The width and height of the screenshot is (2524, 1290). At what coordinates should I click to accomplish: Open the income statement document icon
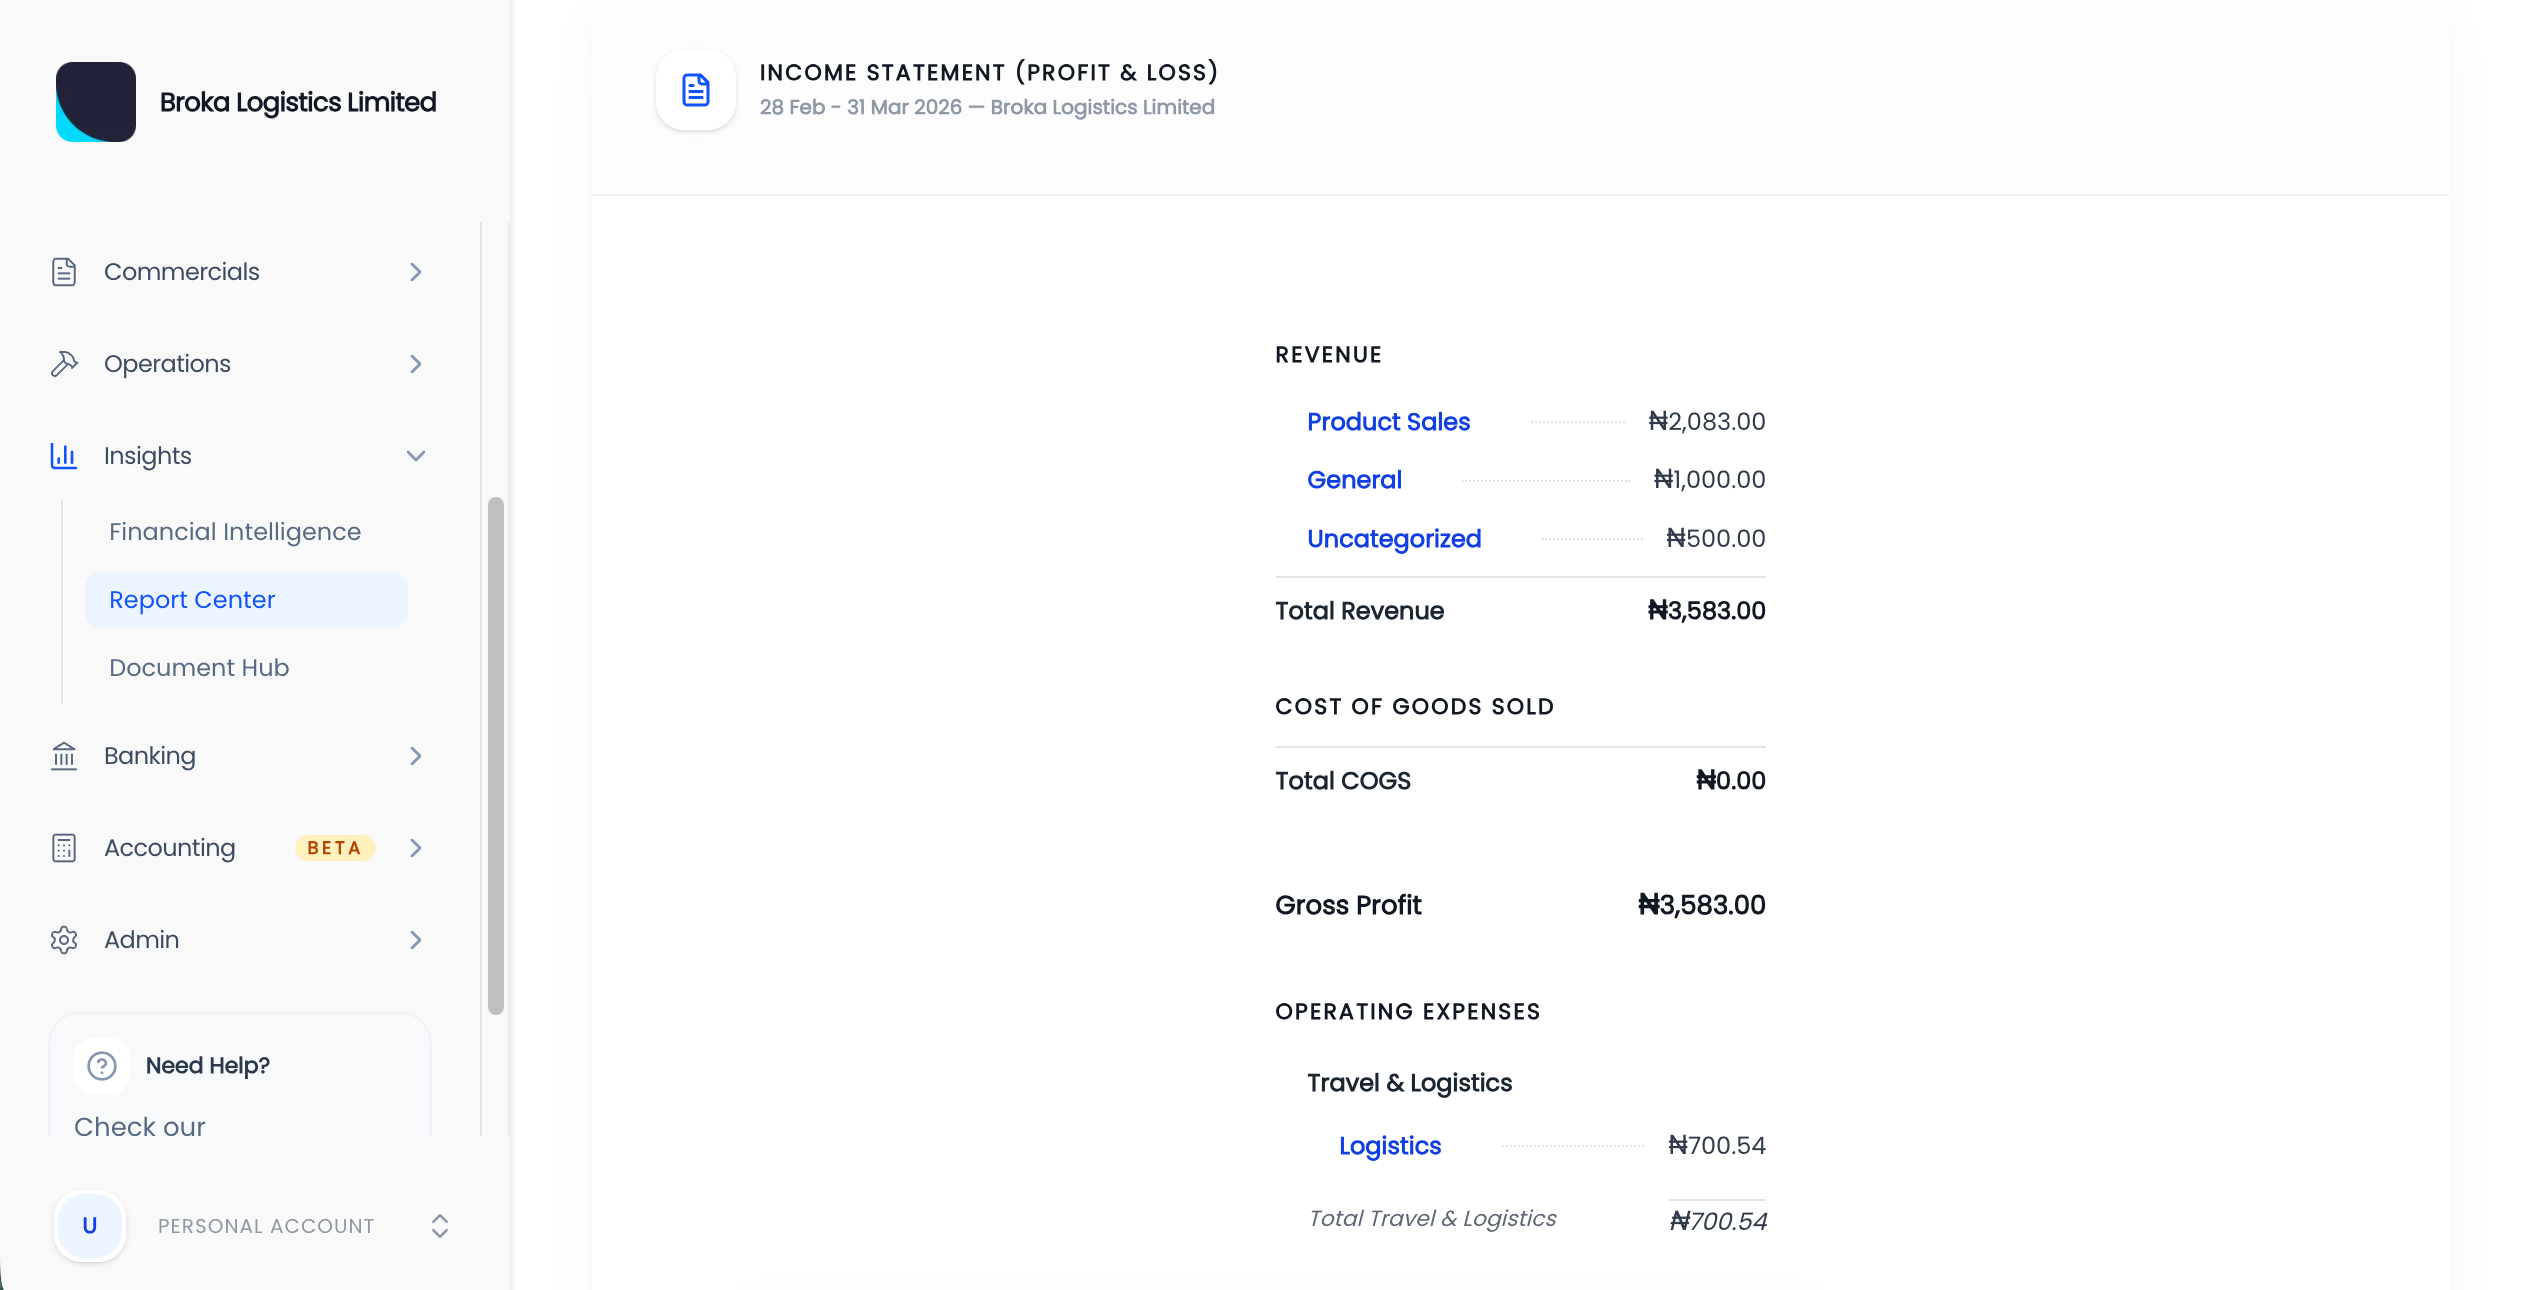coord(694,89)
